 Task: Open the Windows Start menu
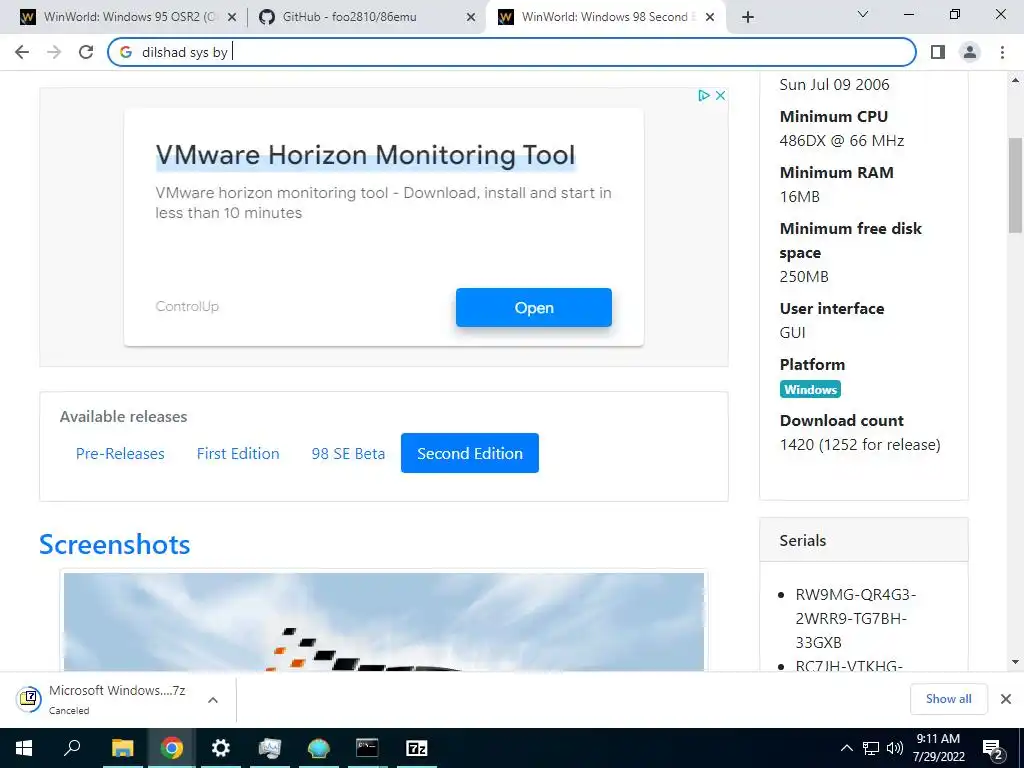coord(24,748)
